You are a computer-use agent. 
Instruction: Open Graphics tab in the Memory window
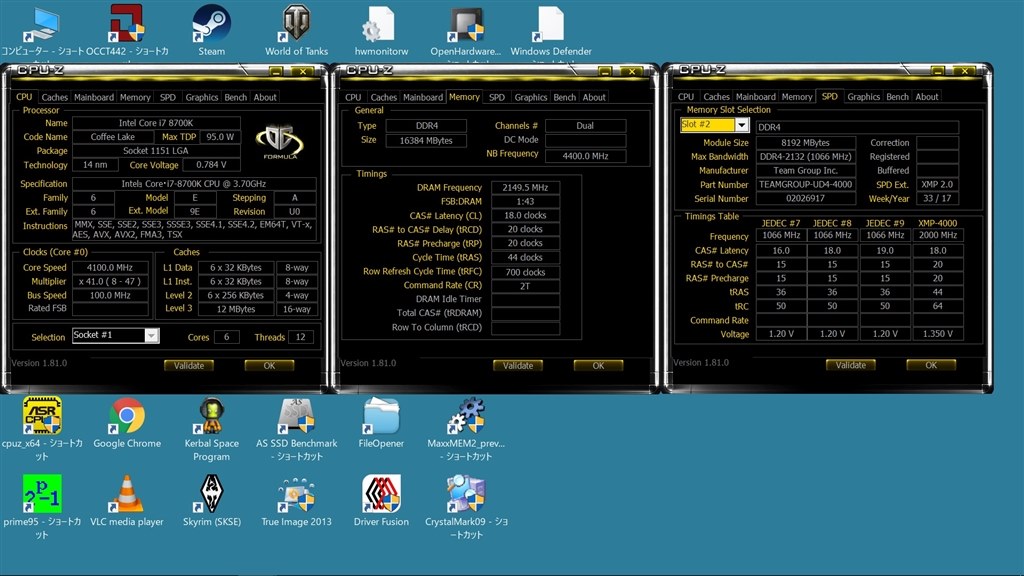[530, 97]
